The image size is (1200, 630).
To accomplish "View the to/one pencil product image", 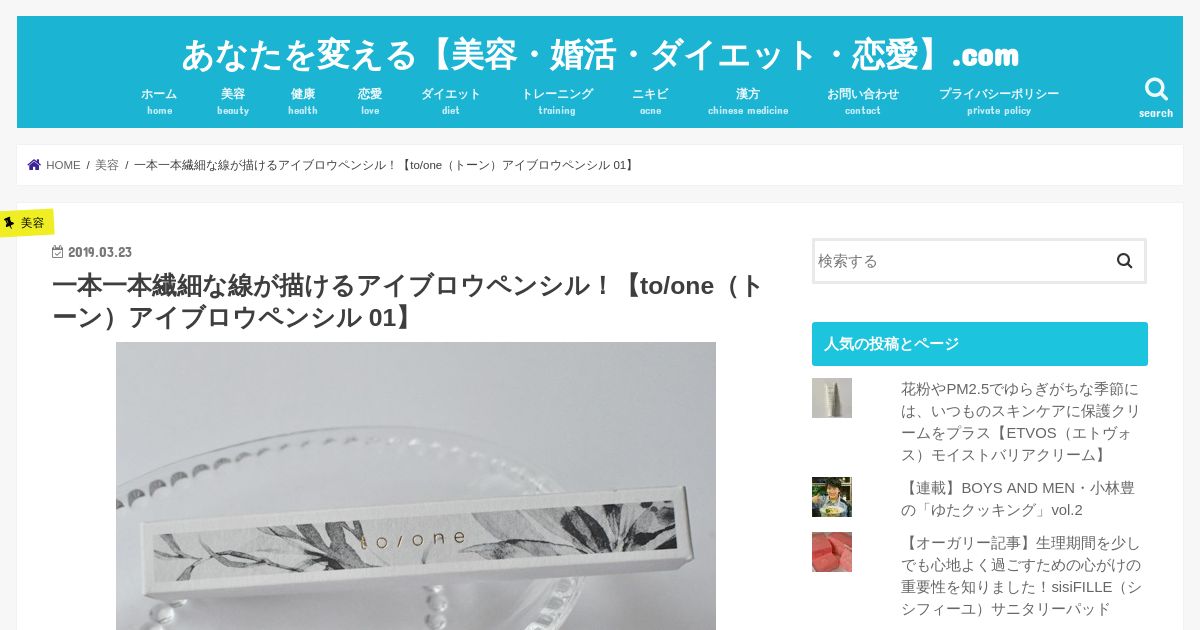I will pos(416,486).
